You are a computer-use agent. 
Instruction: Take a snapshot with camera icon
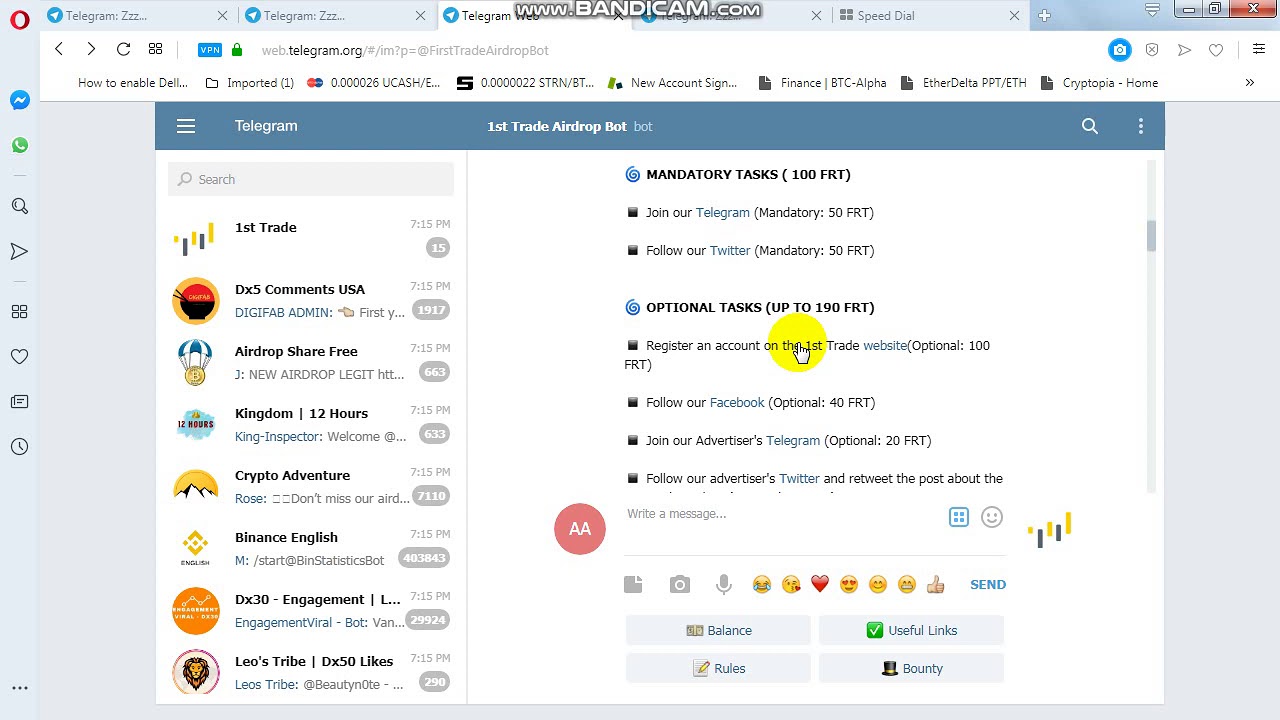[x=1120, y=50]
